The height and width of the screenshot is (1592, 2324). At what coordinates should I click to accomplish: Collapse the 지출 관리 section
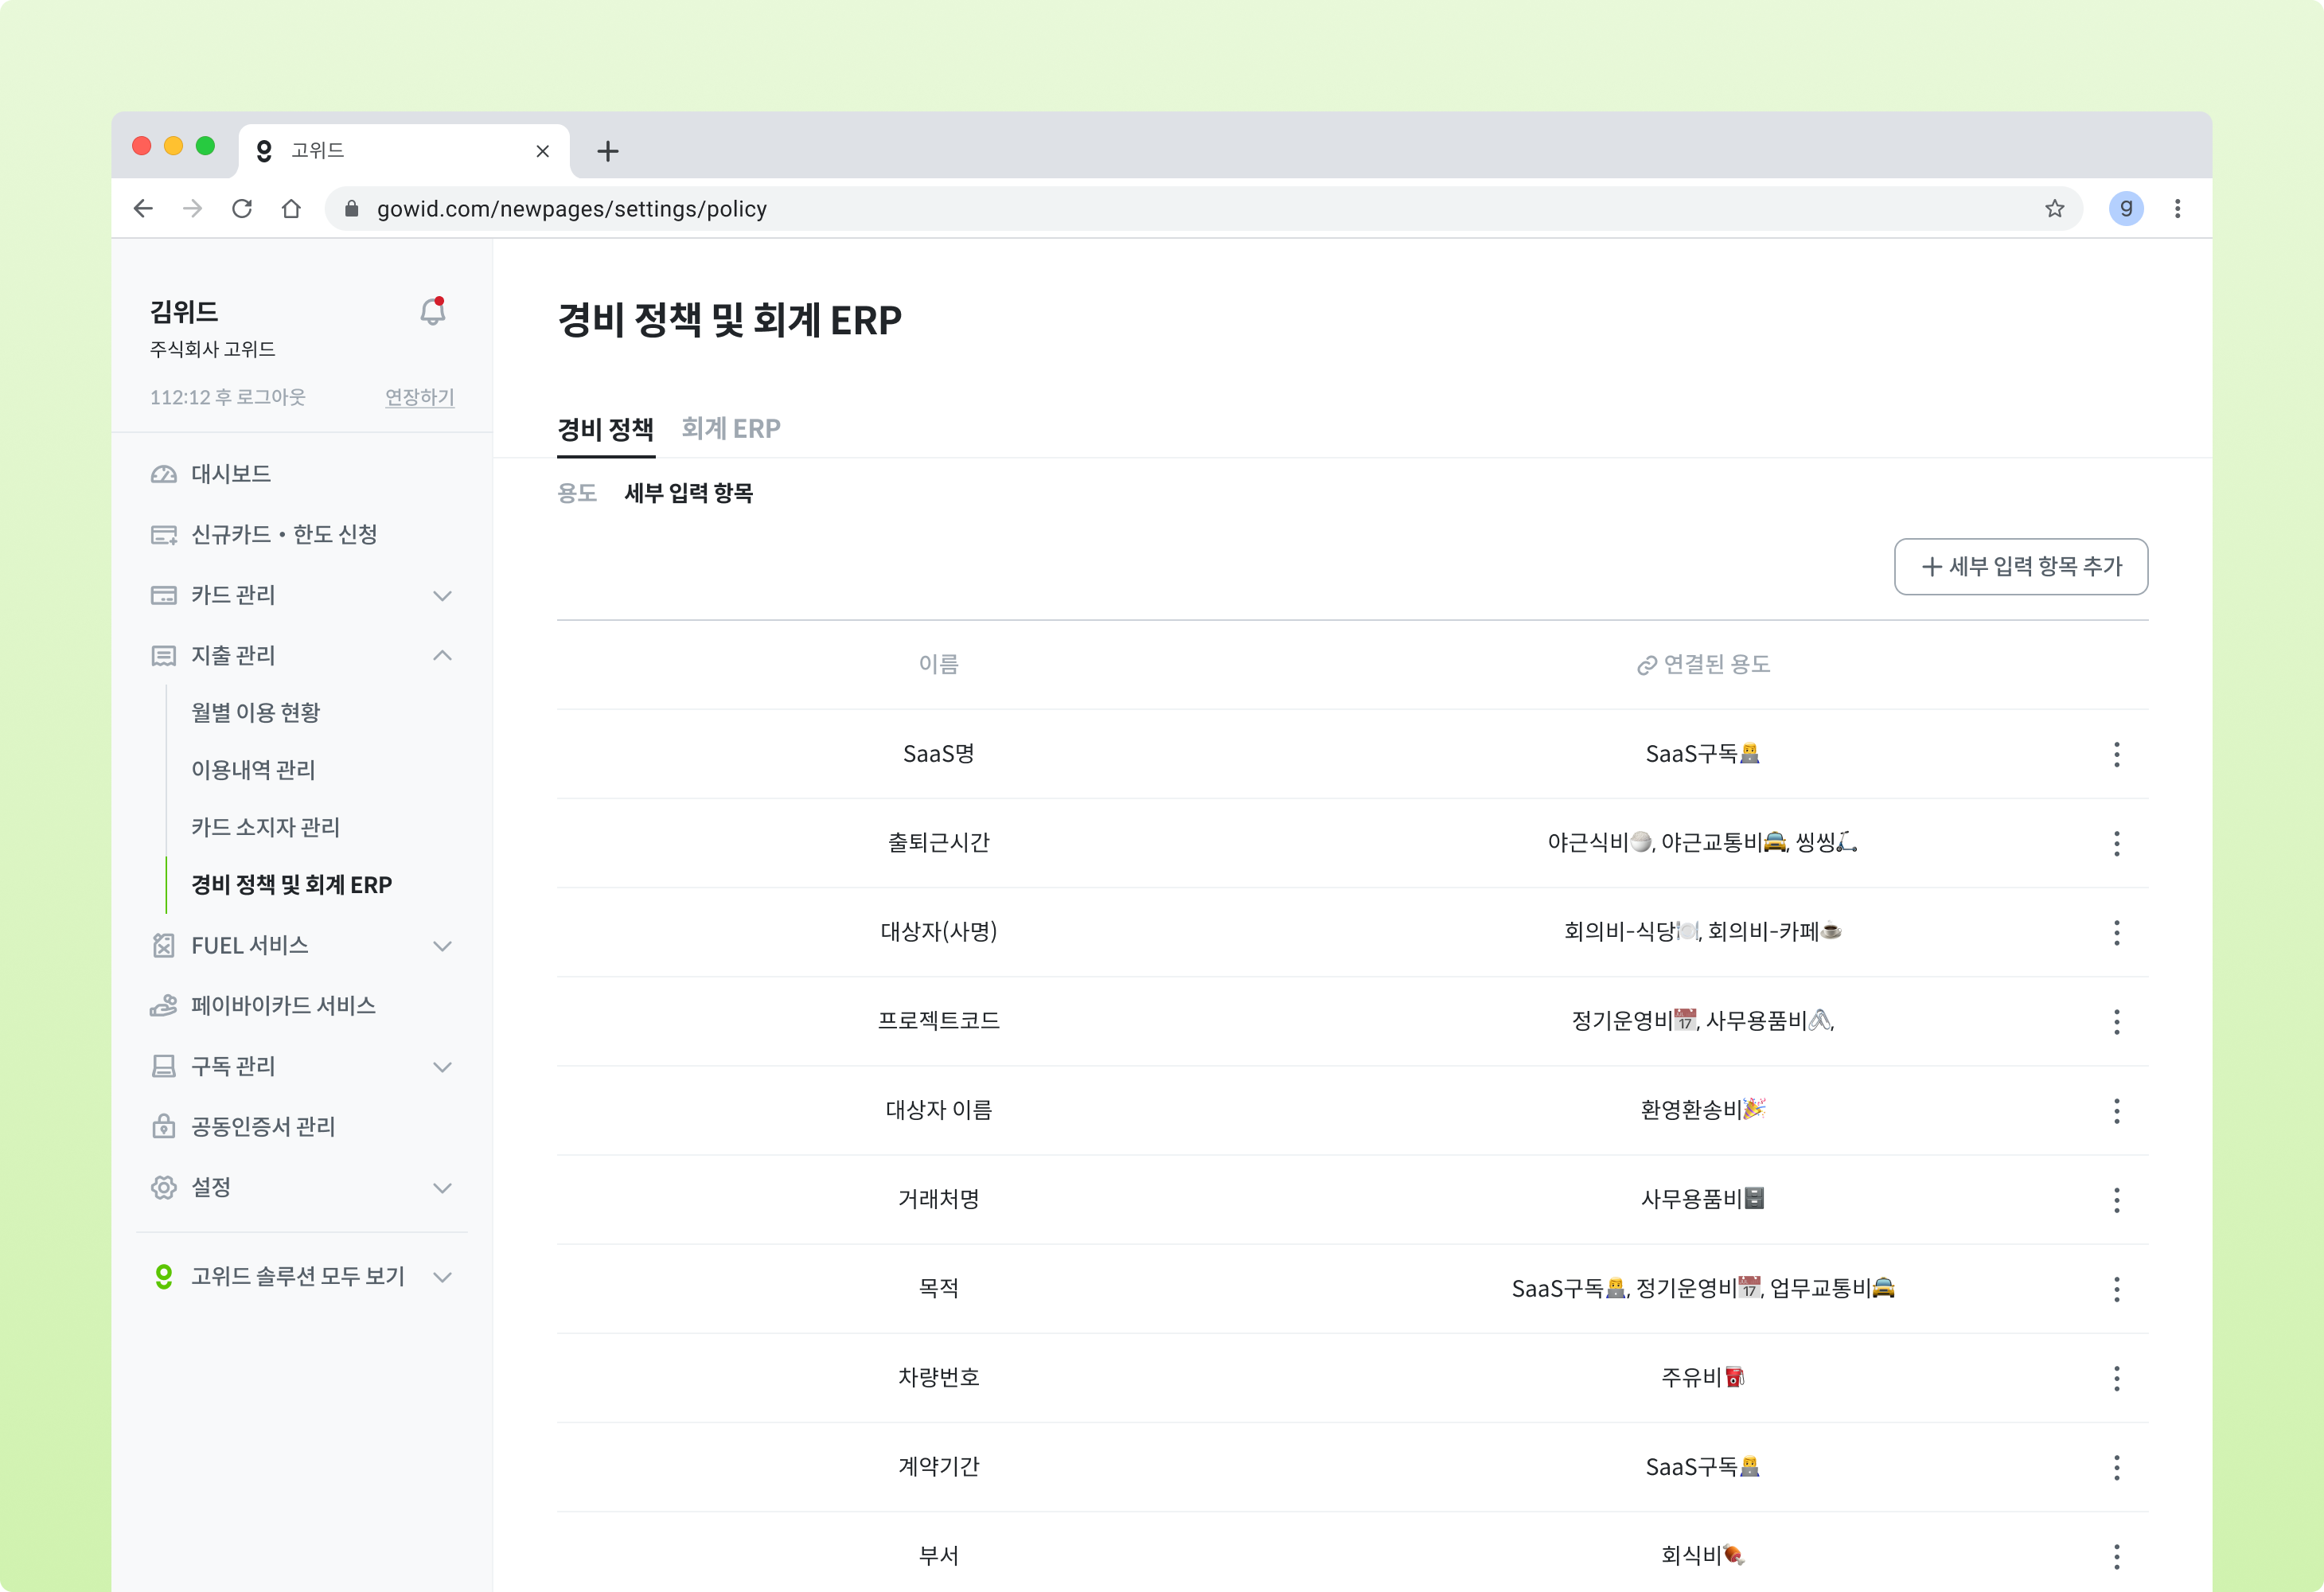pyautogui.click(x=442, y=656)
